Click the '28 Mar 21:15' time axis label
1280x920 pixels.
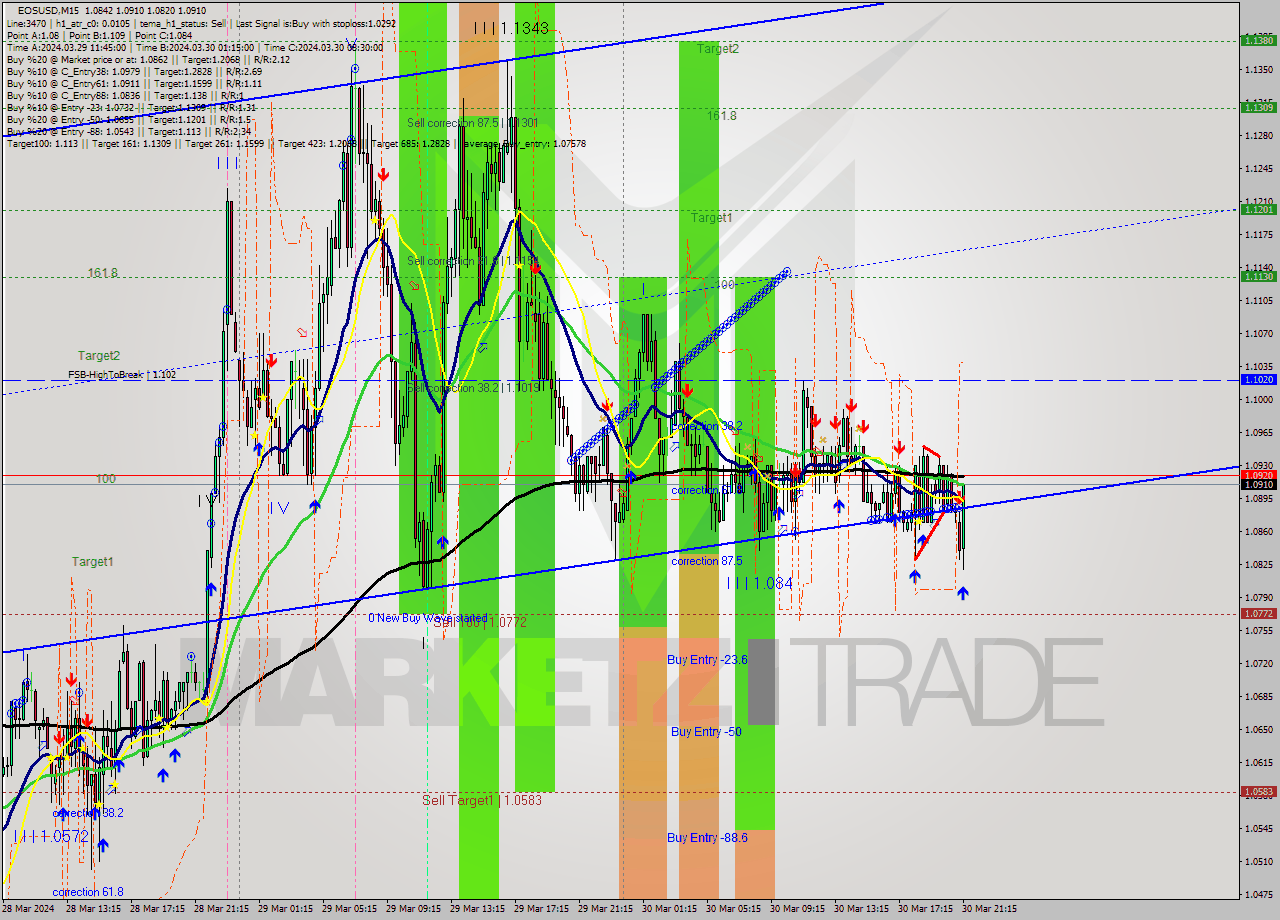(x=222, y=909)
